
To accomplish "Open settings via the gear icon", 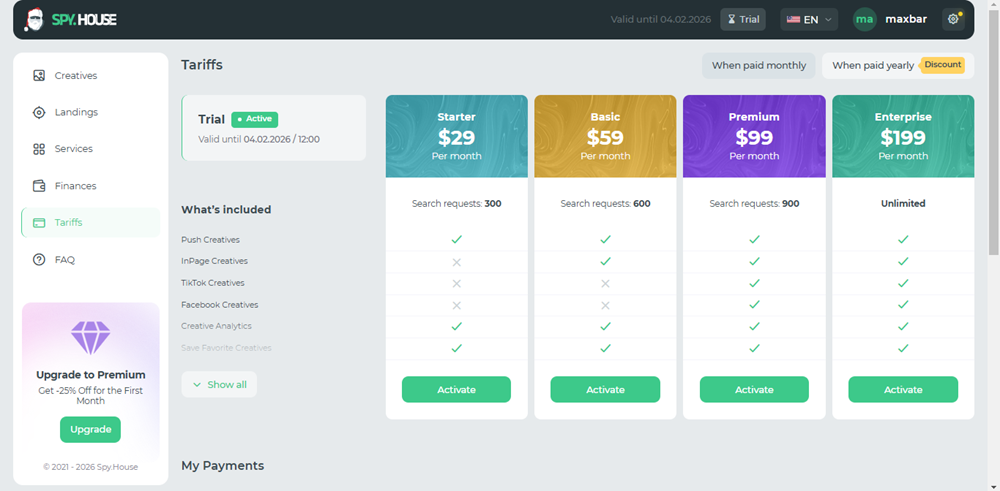I will click(x=953, y=19).
